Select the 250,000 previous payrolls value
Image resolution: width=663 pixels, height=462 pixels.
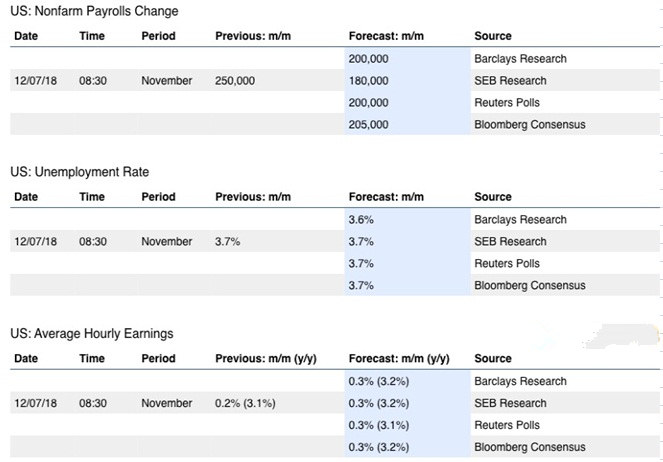[x=240, y=80]
